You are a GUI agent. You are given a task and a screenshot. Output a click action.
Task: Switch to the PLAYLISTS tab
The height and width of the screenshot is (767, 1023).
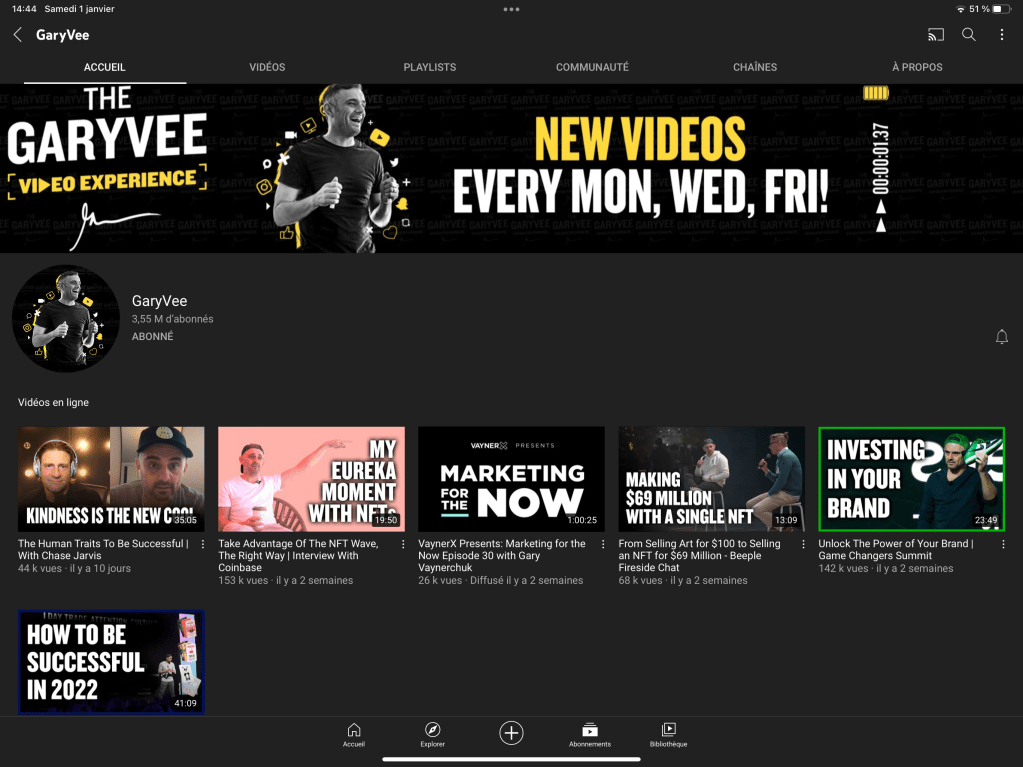click(429, 67)
